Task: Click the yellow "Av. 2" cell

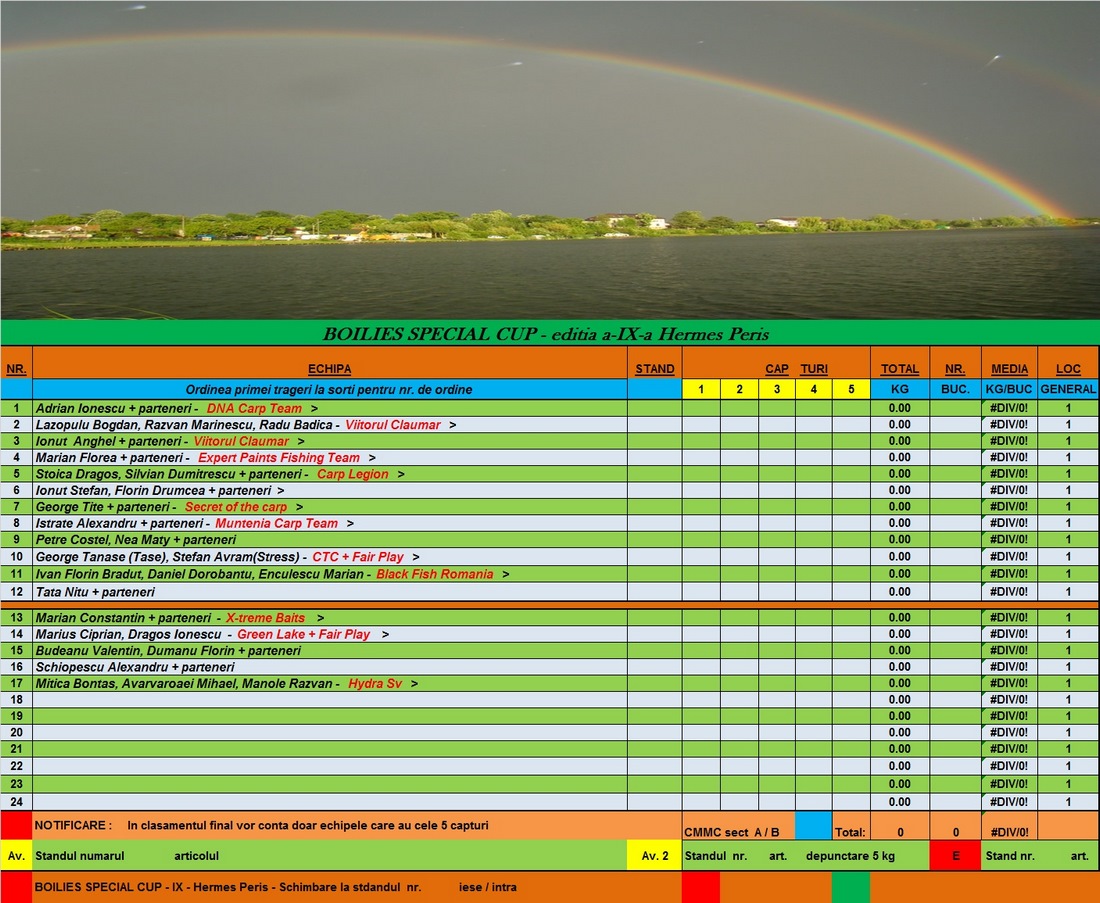Action: tap(655, 856)
